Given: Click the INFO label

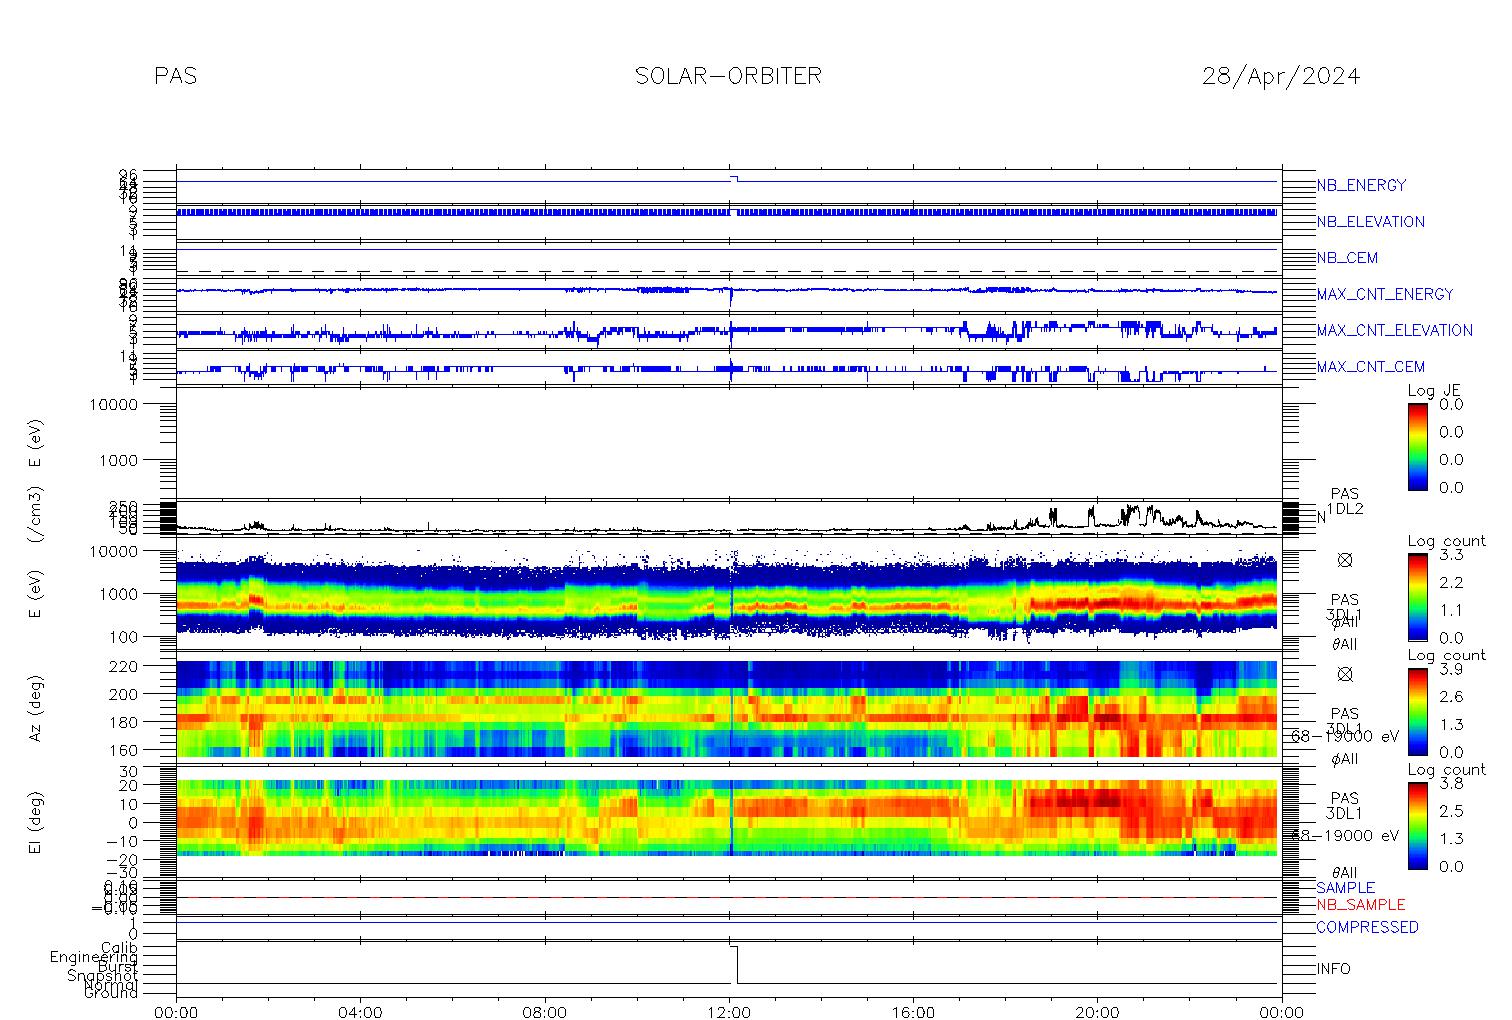Looking at the screenshot, I should coord(1333,969).
